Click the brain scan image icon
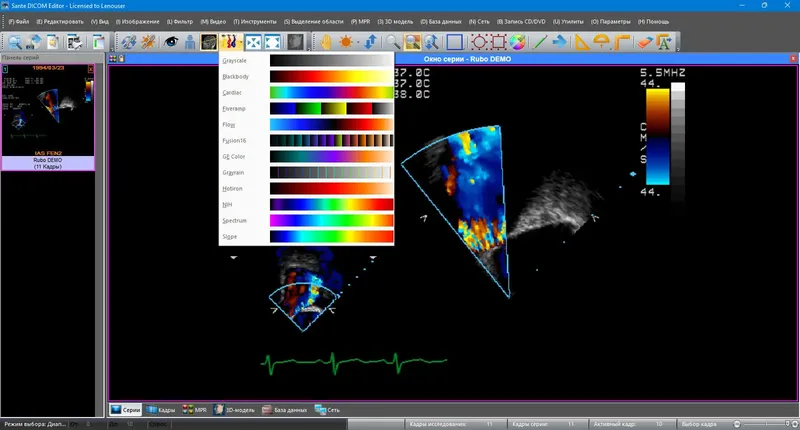The width and height of the screenshot is (800, 430). coord(209,42)
